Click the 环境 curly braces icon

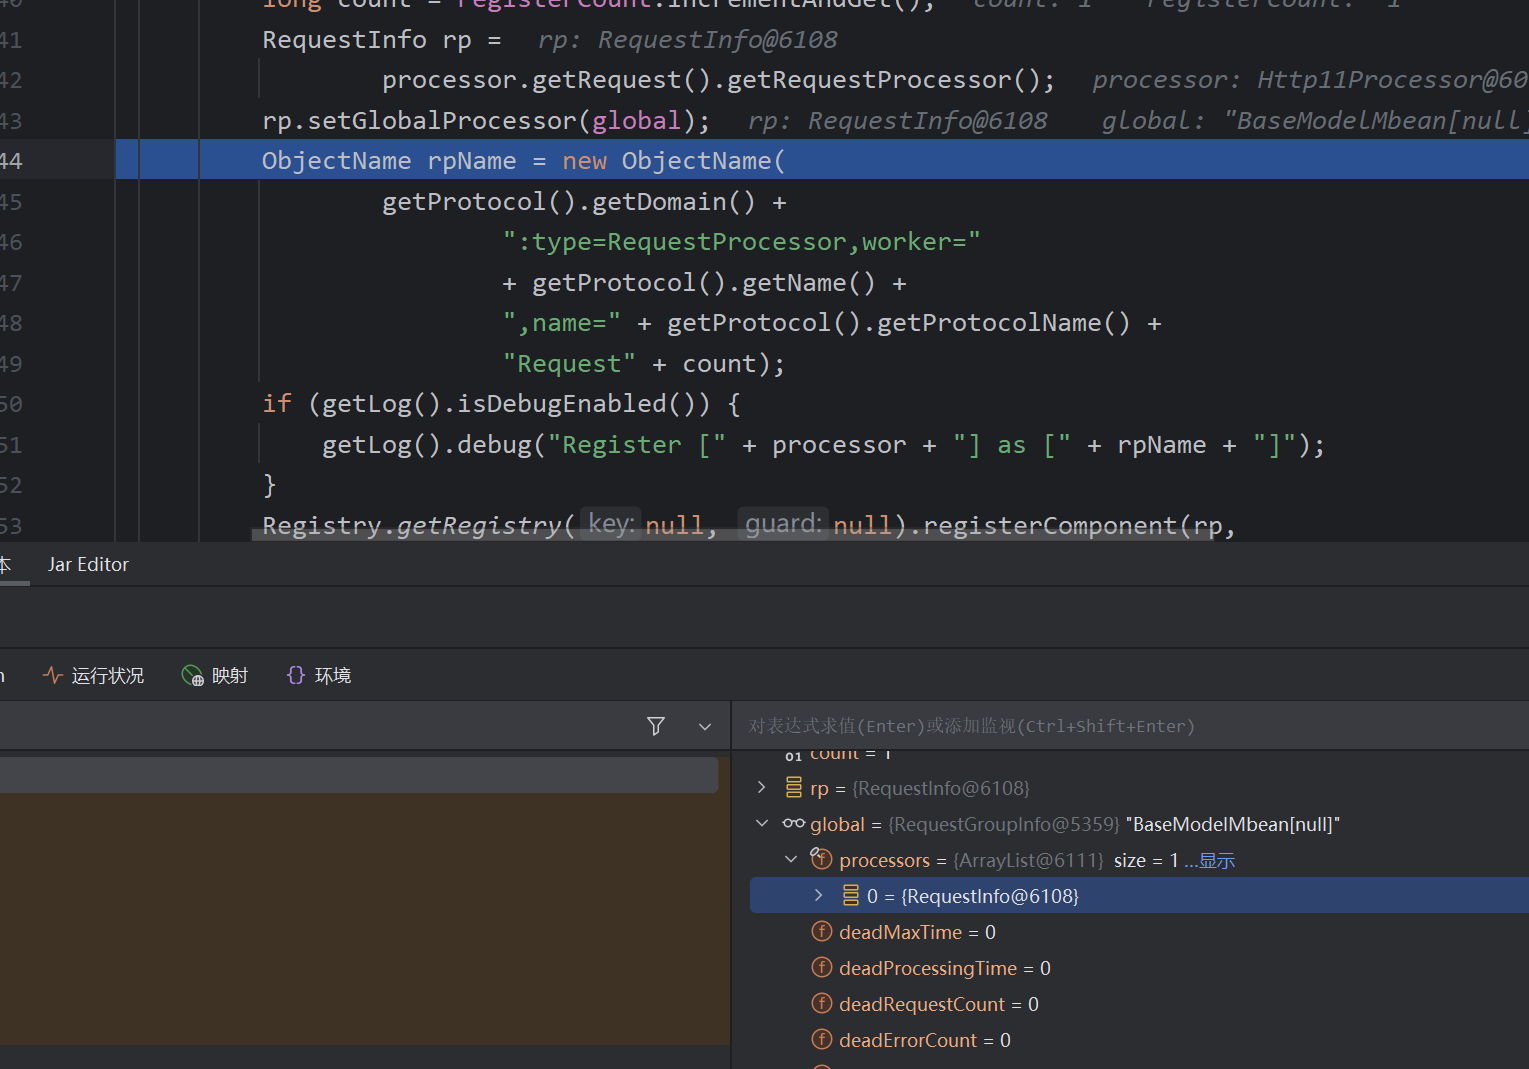[x=296, y=676]
